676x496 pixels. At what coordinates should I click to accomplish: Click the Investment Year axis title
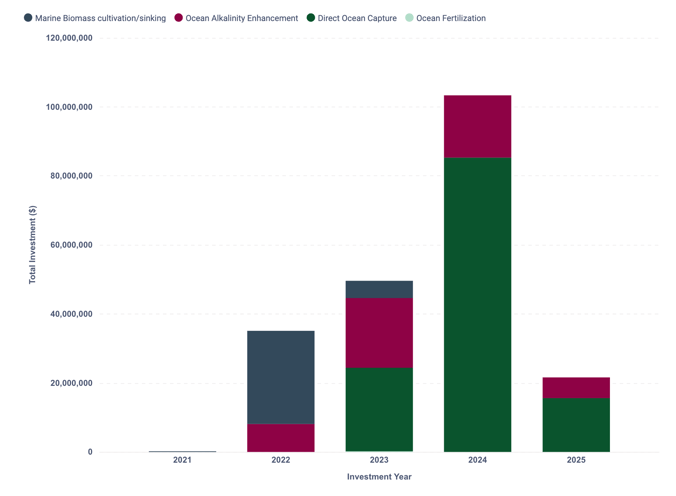coord(379,477)
